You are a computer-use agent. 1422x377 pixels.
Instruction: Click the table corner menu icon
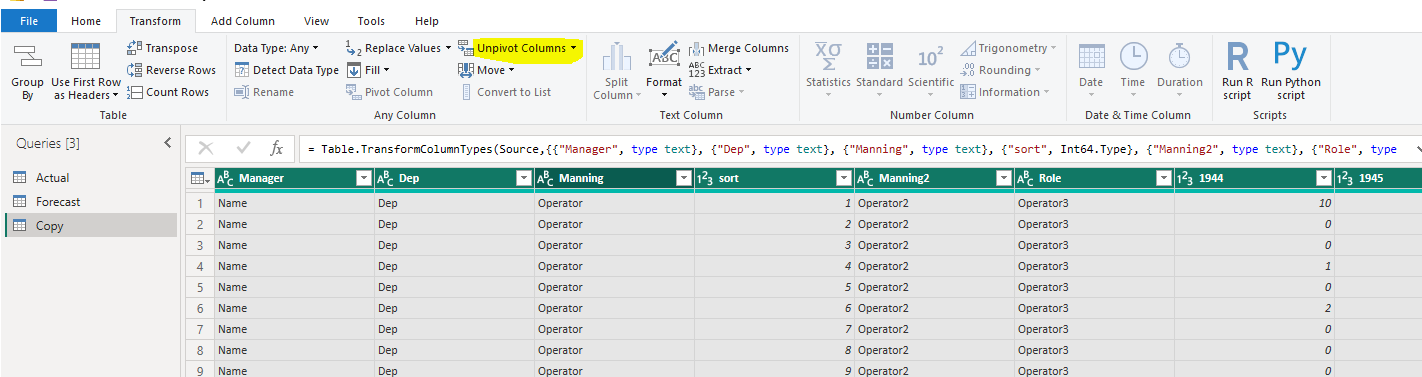point(200,178)
